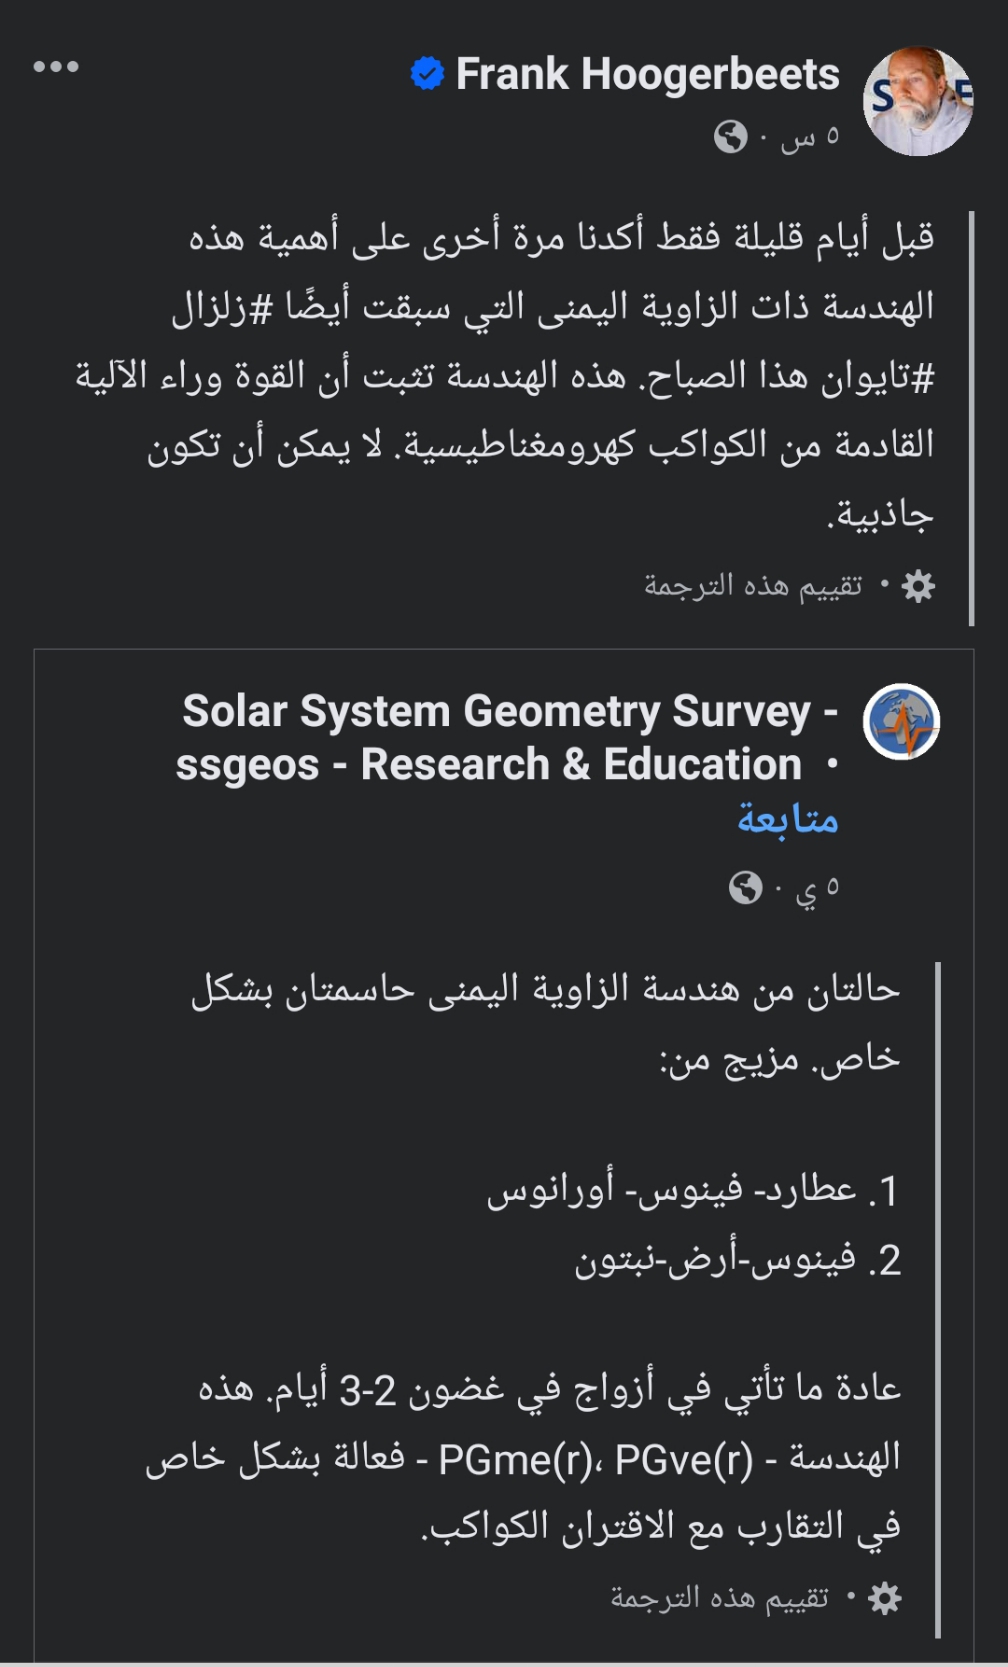Select 'تقييم هذه الترجمة' under Frank's post

[753, 585]
